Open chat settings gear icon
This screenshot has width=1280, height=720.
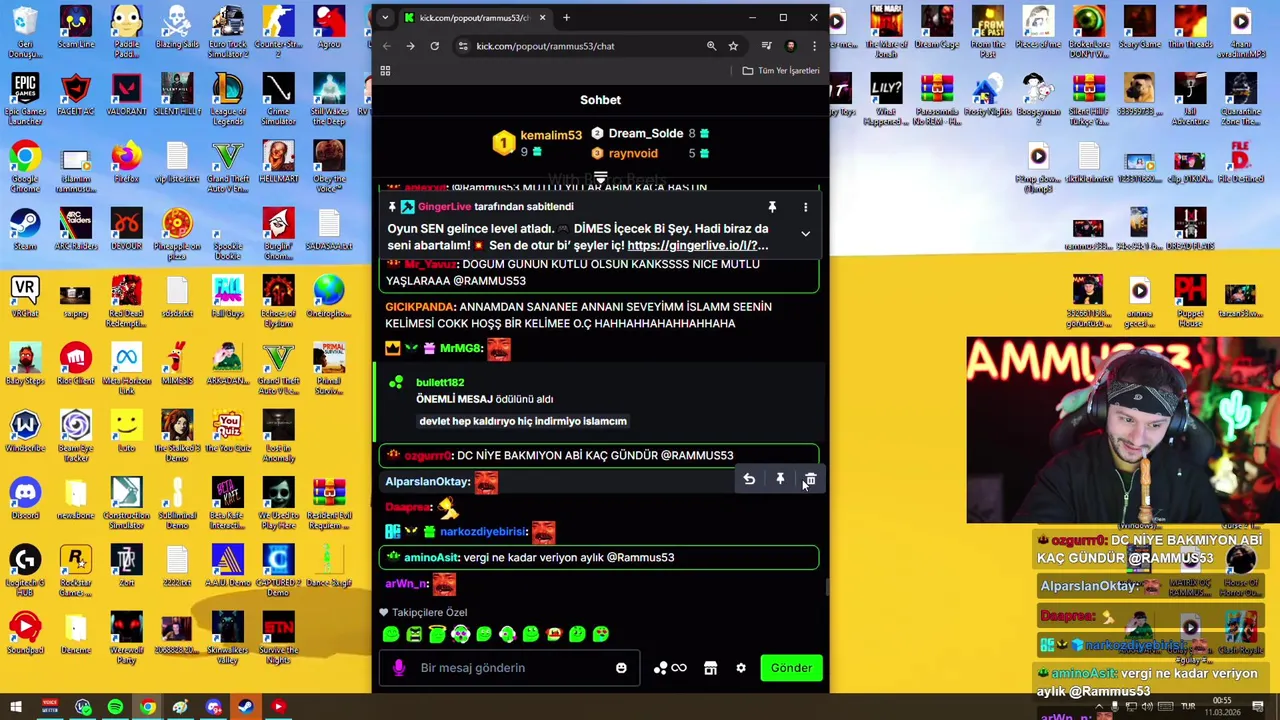point(741,668)
